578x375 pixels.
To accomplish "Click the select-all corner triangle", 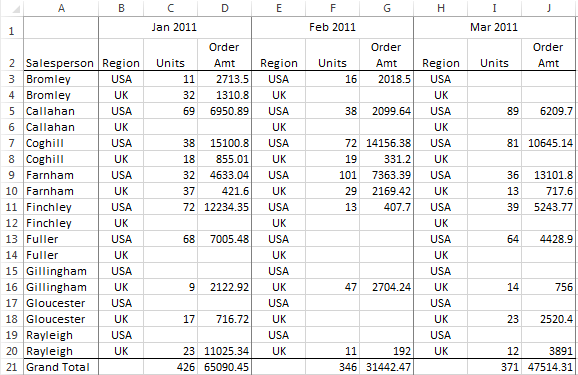I will pyautogui.click(x=15, y=9).
